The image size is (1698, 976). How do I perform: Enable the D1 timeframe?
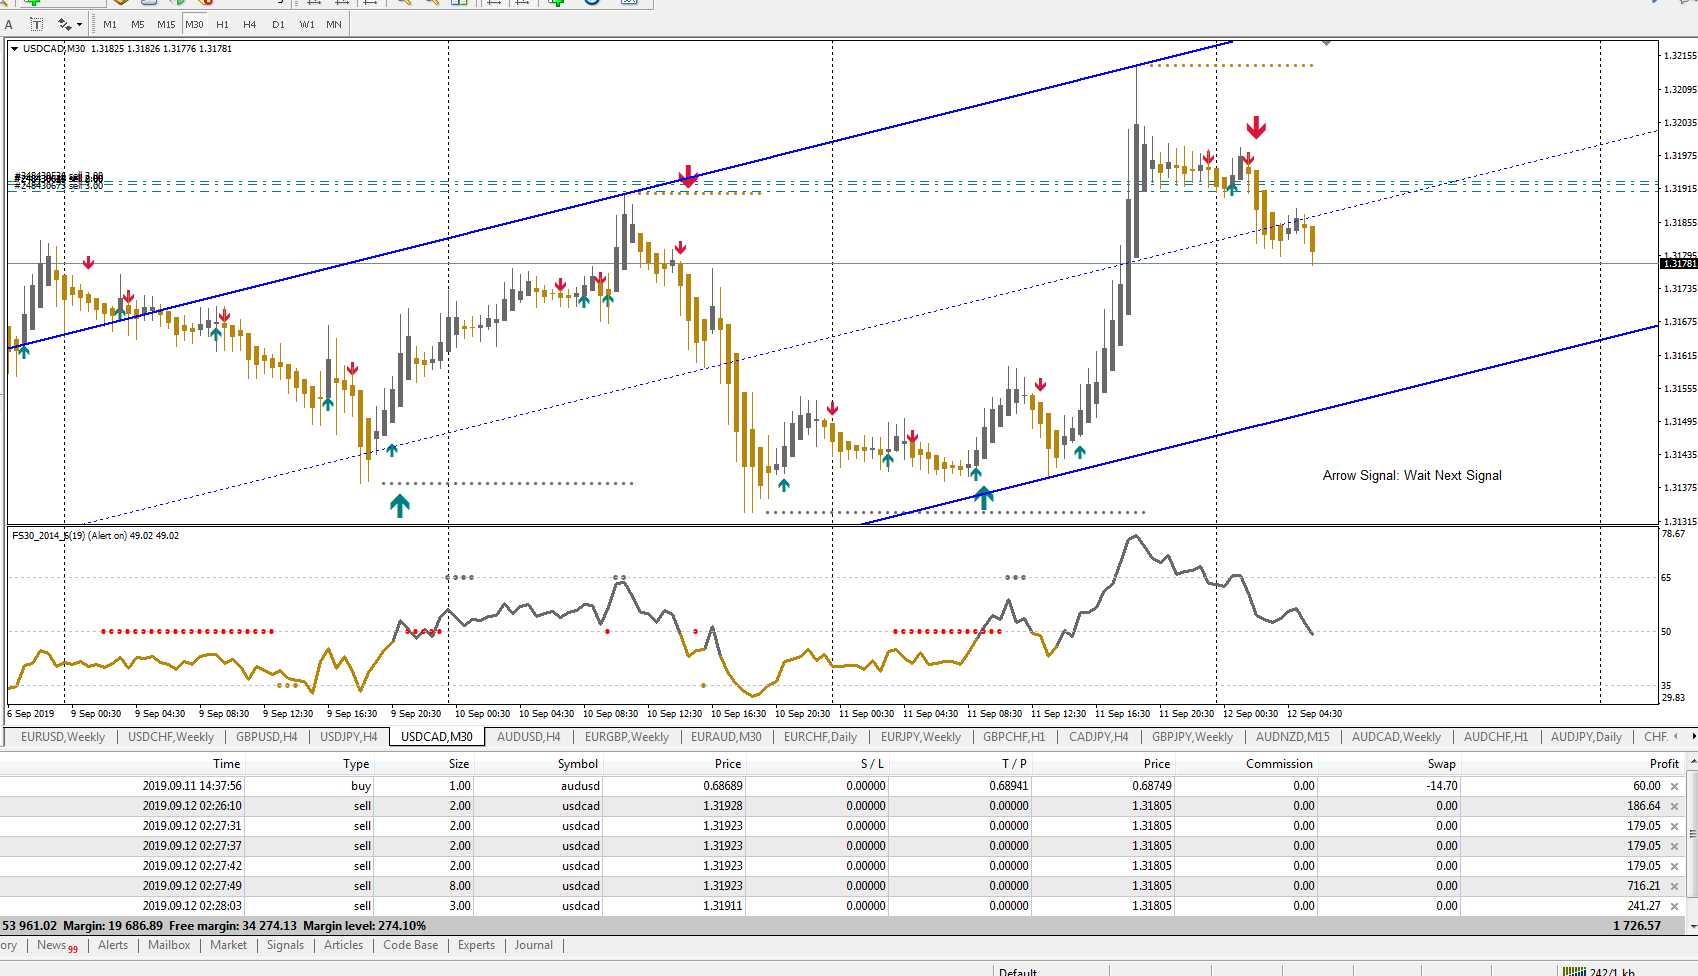(278, 24)
